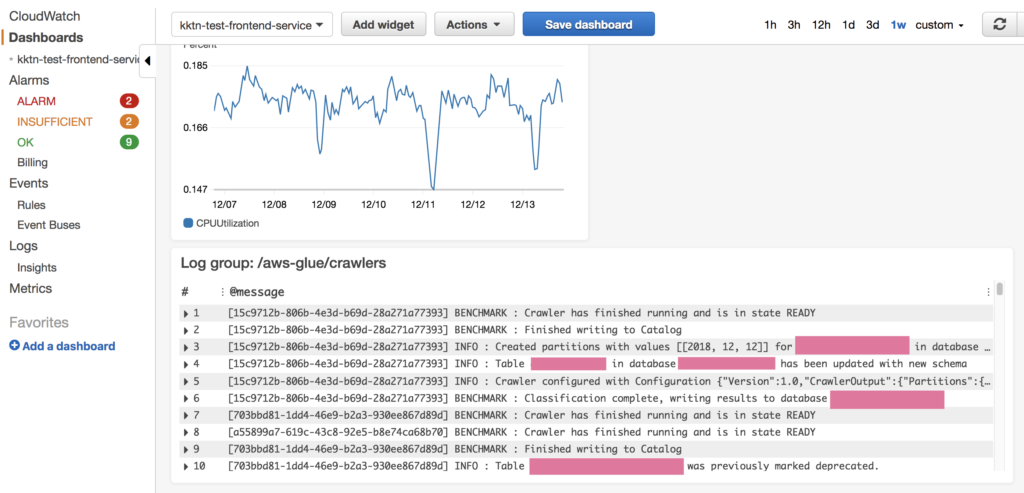Open Rules under Events
The height and width of the screenshot is (493, 1024).
click(x=31, y=205)
